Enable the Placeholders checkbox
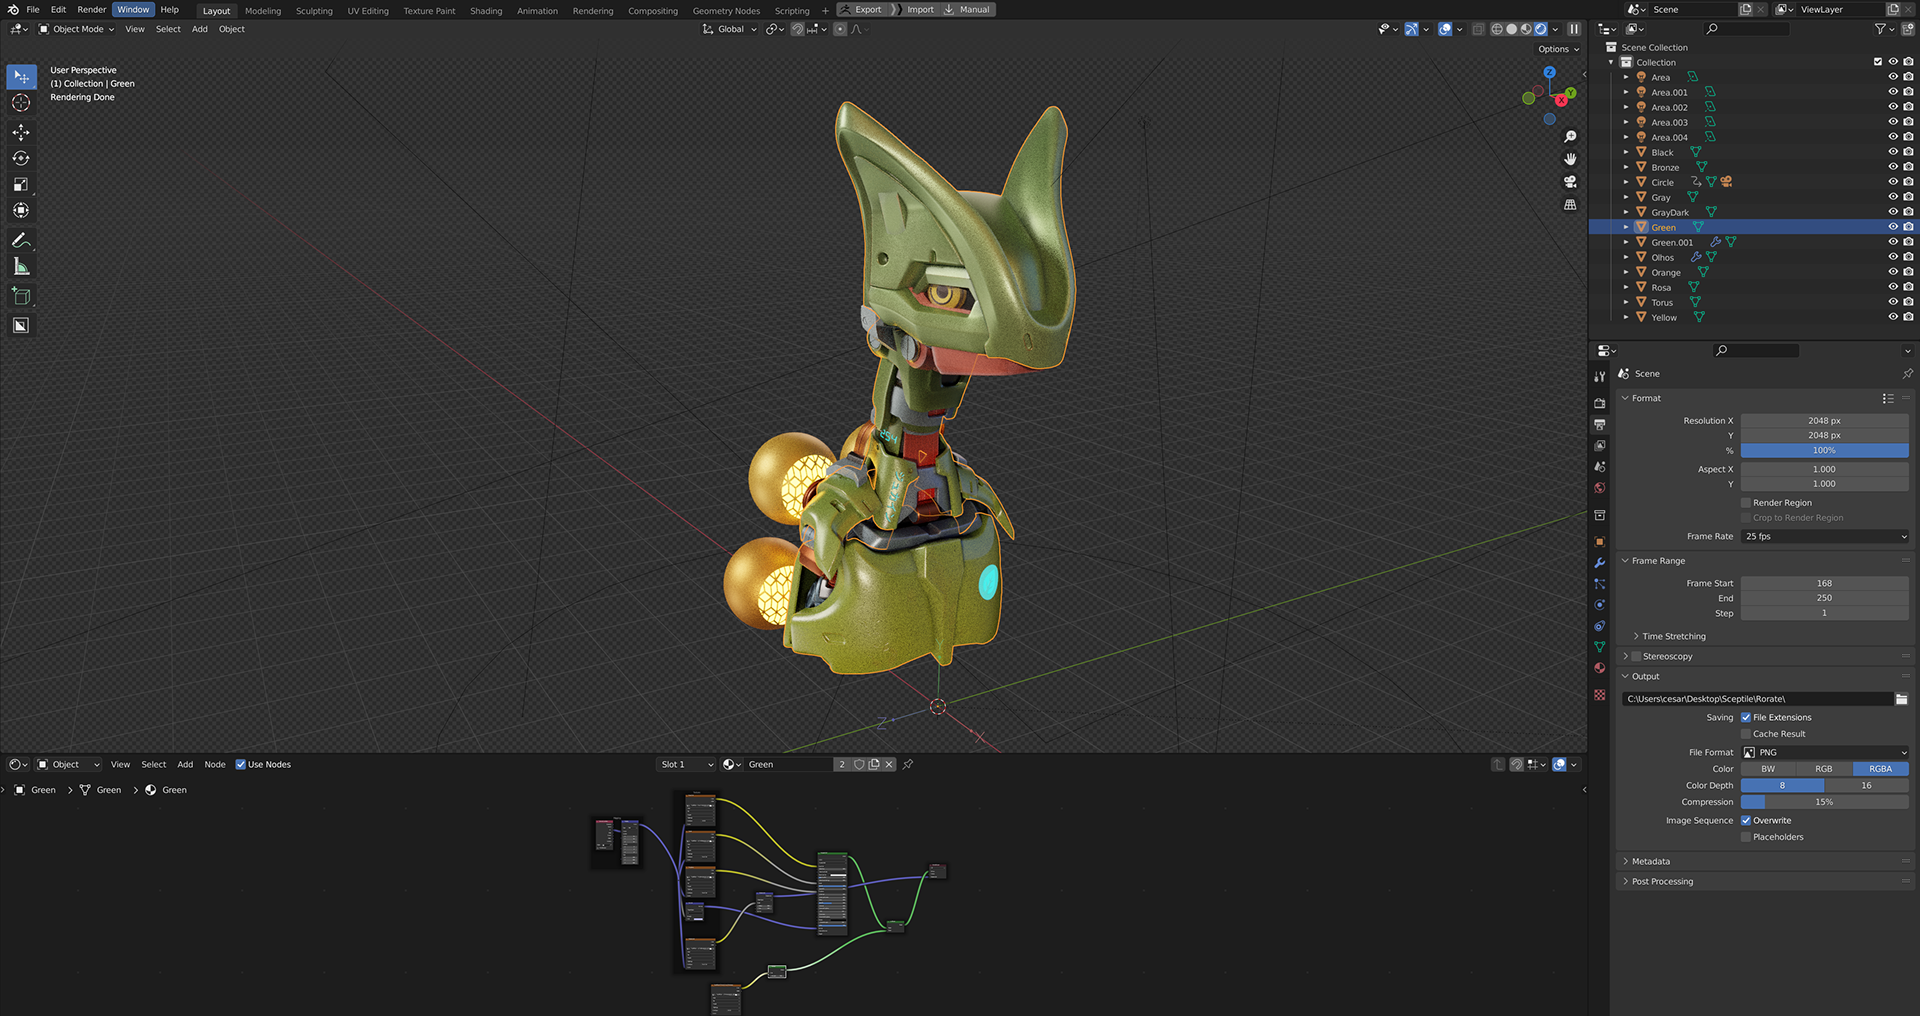Viewport: 1920px width, 1016px height. pyautogui.click(x=1746, y=837)
